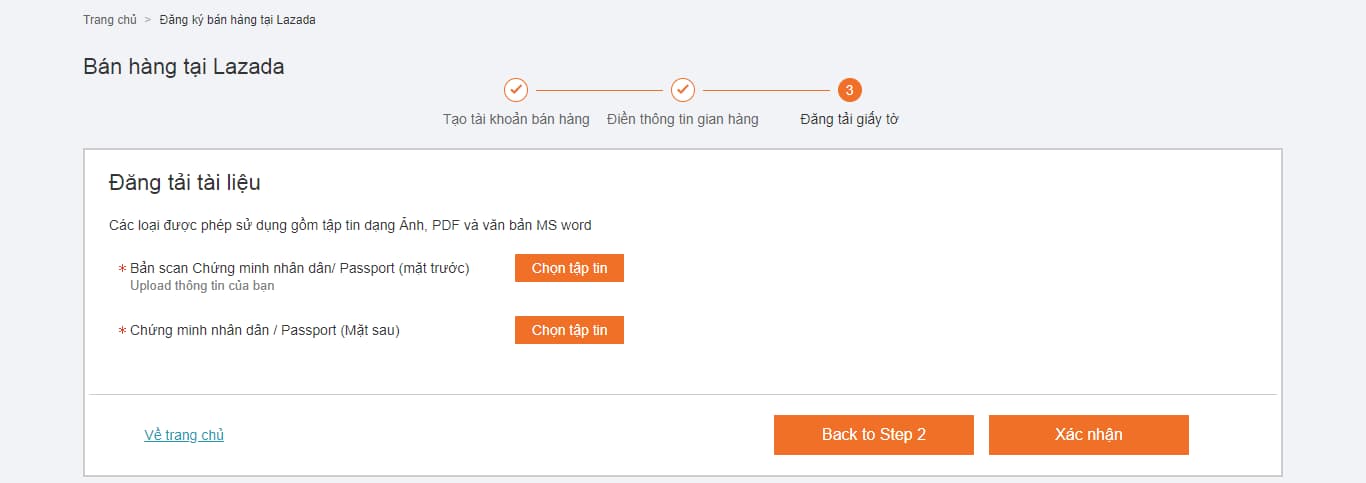1366x483 pixels.
Task: Click the 'Đăng tải tài liệu' section heading
Action: pos(184,183)
